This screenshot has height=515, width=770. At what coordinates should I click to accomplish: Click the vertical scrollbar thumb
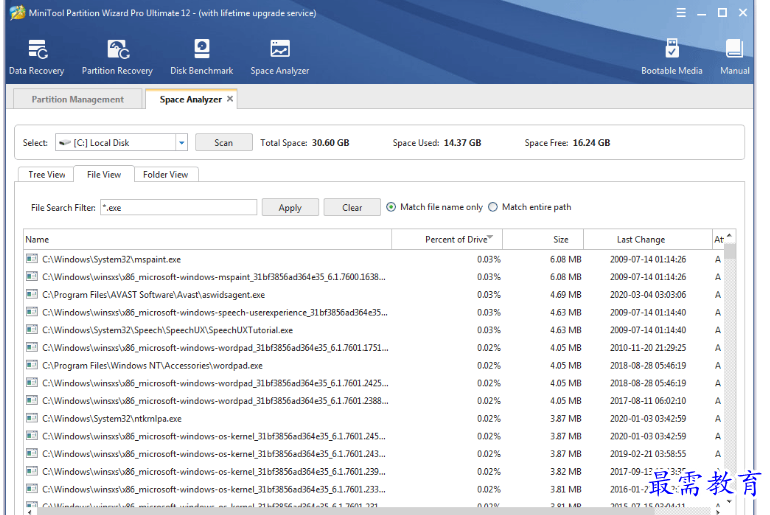tap(730, 252)
